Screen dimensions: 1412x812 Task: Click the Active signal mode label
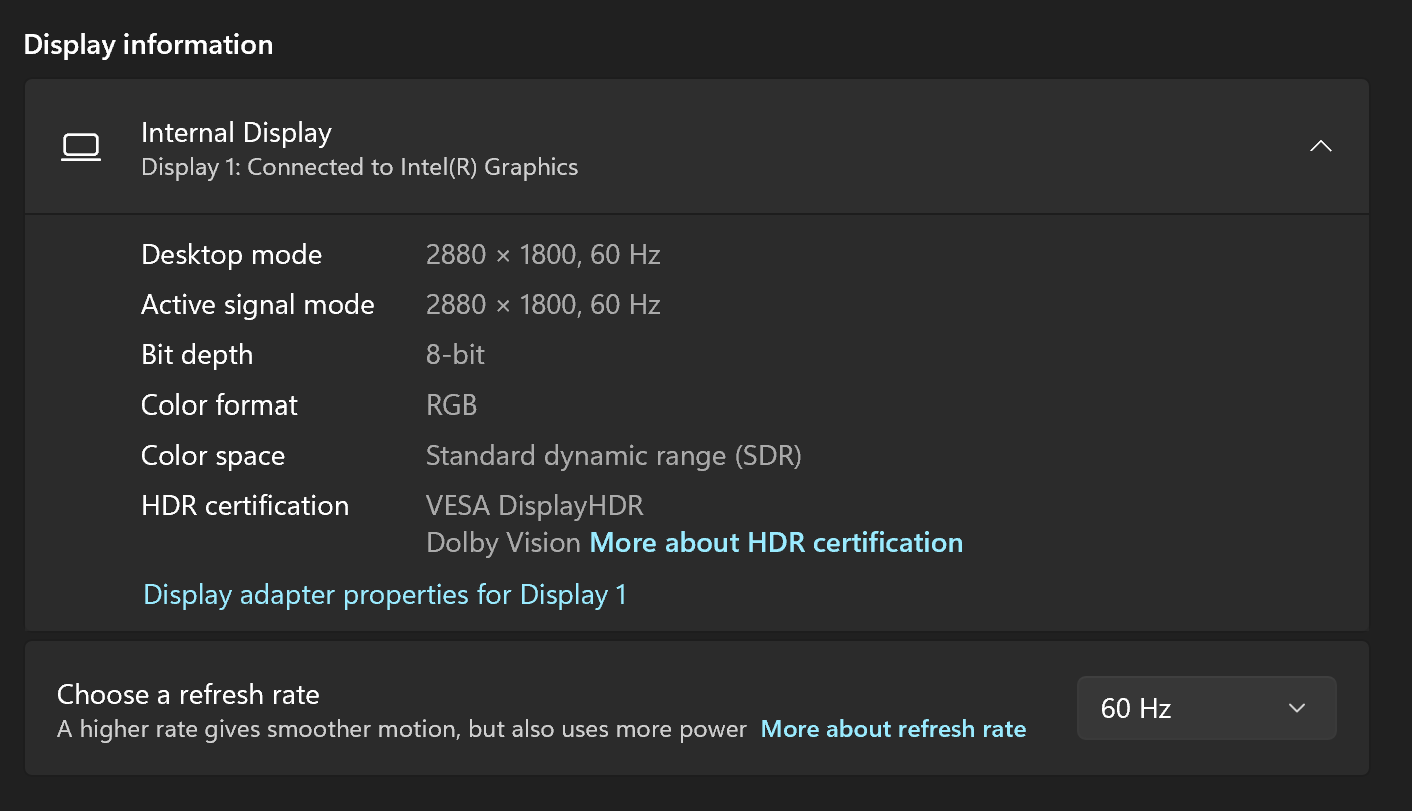[258, 305]
